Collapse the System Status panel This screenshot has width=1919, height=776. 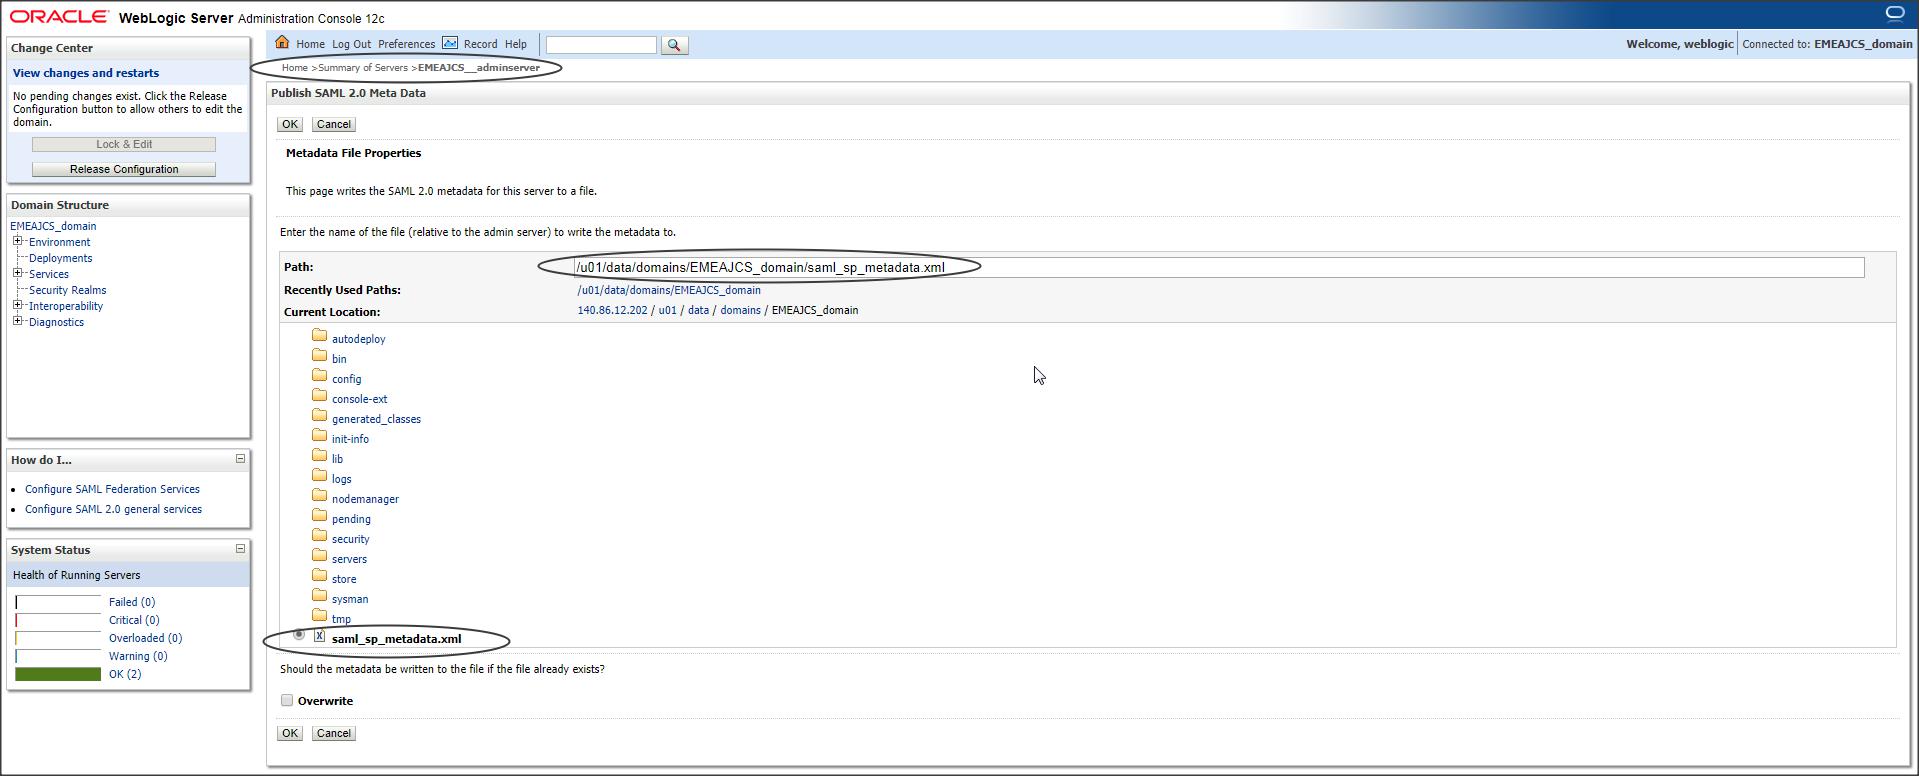pyautogui.click(x=240, y=549)
